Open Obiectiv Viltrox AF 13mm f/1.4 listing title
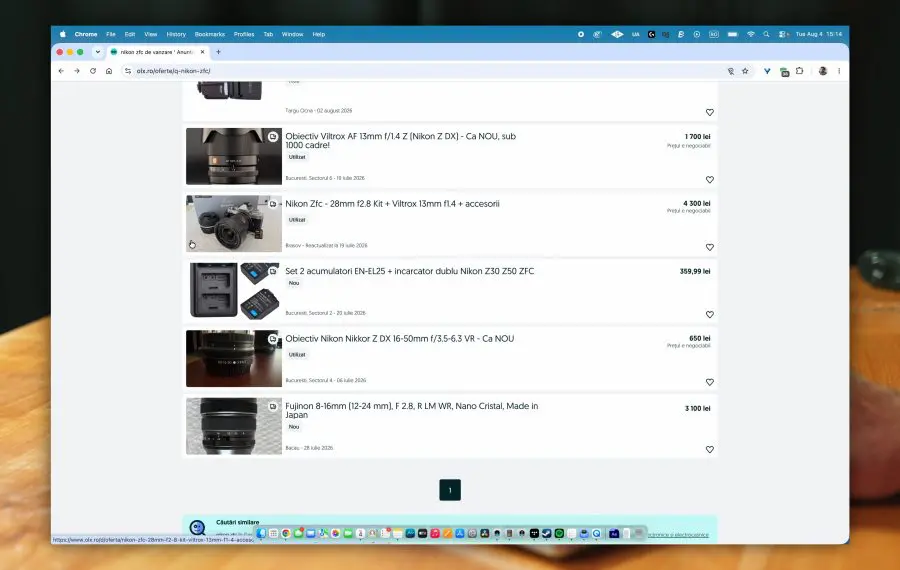The height and width of the screenshot is (570, 900). [401, 141]
